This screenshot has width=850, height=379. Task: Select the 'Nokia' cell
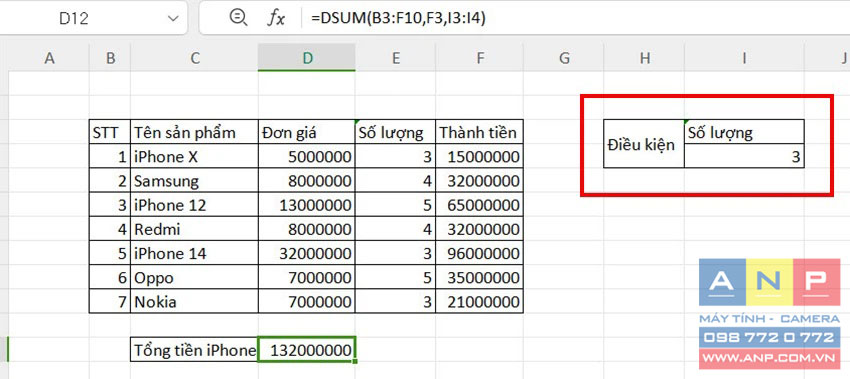[195, 301]
